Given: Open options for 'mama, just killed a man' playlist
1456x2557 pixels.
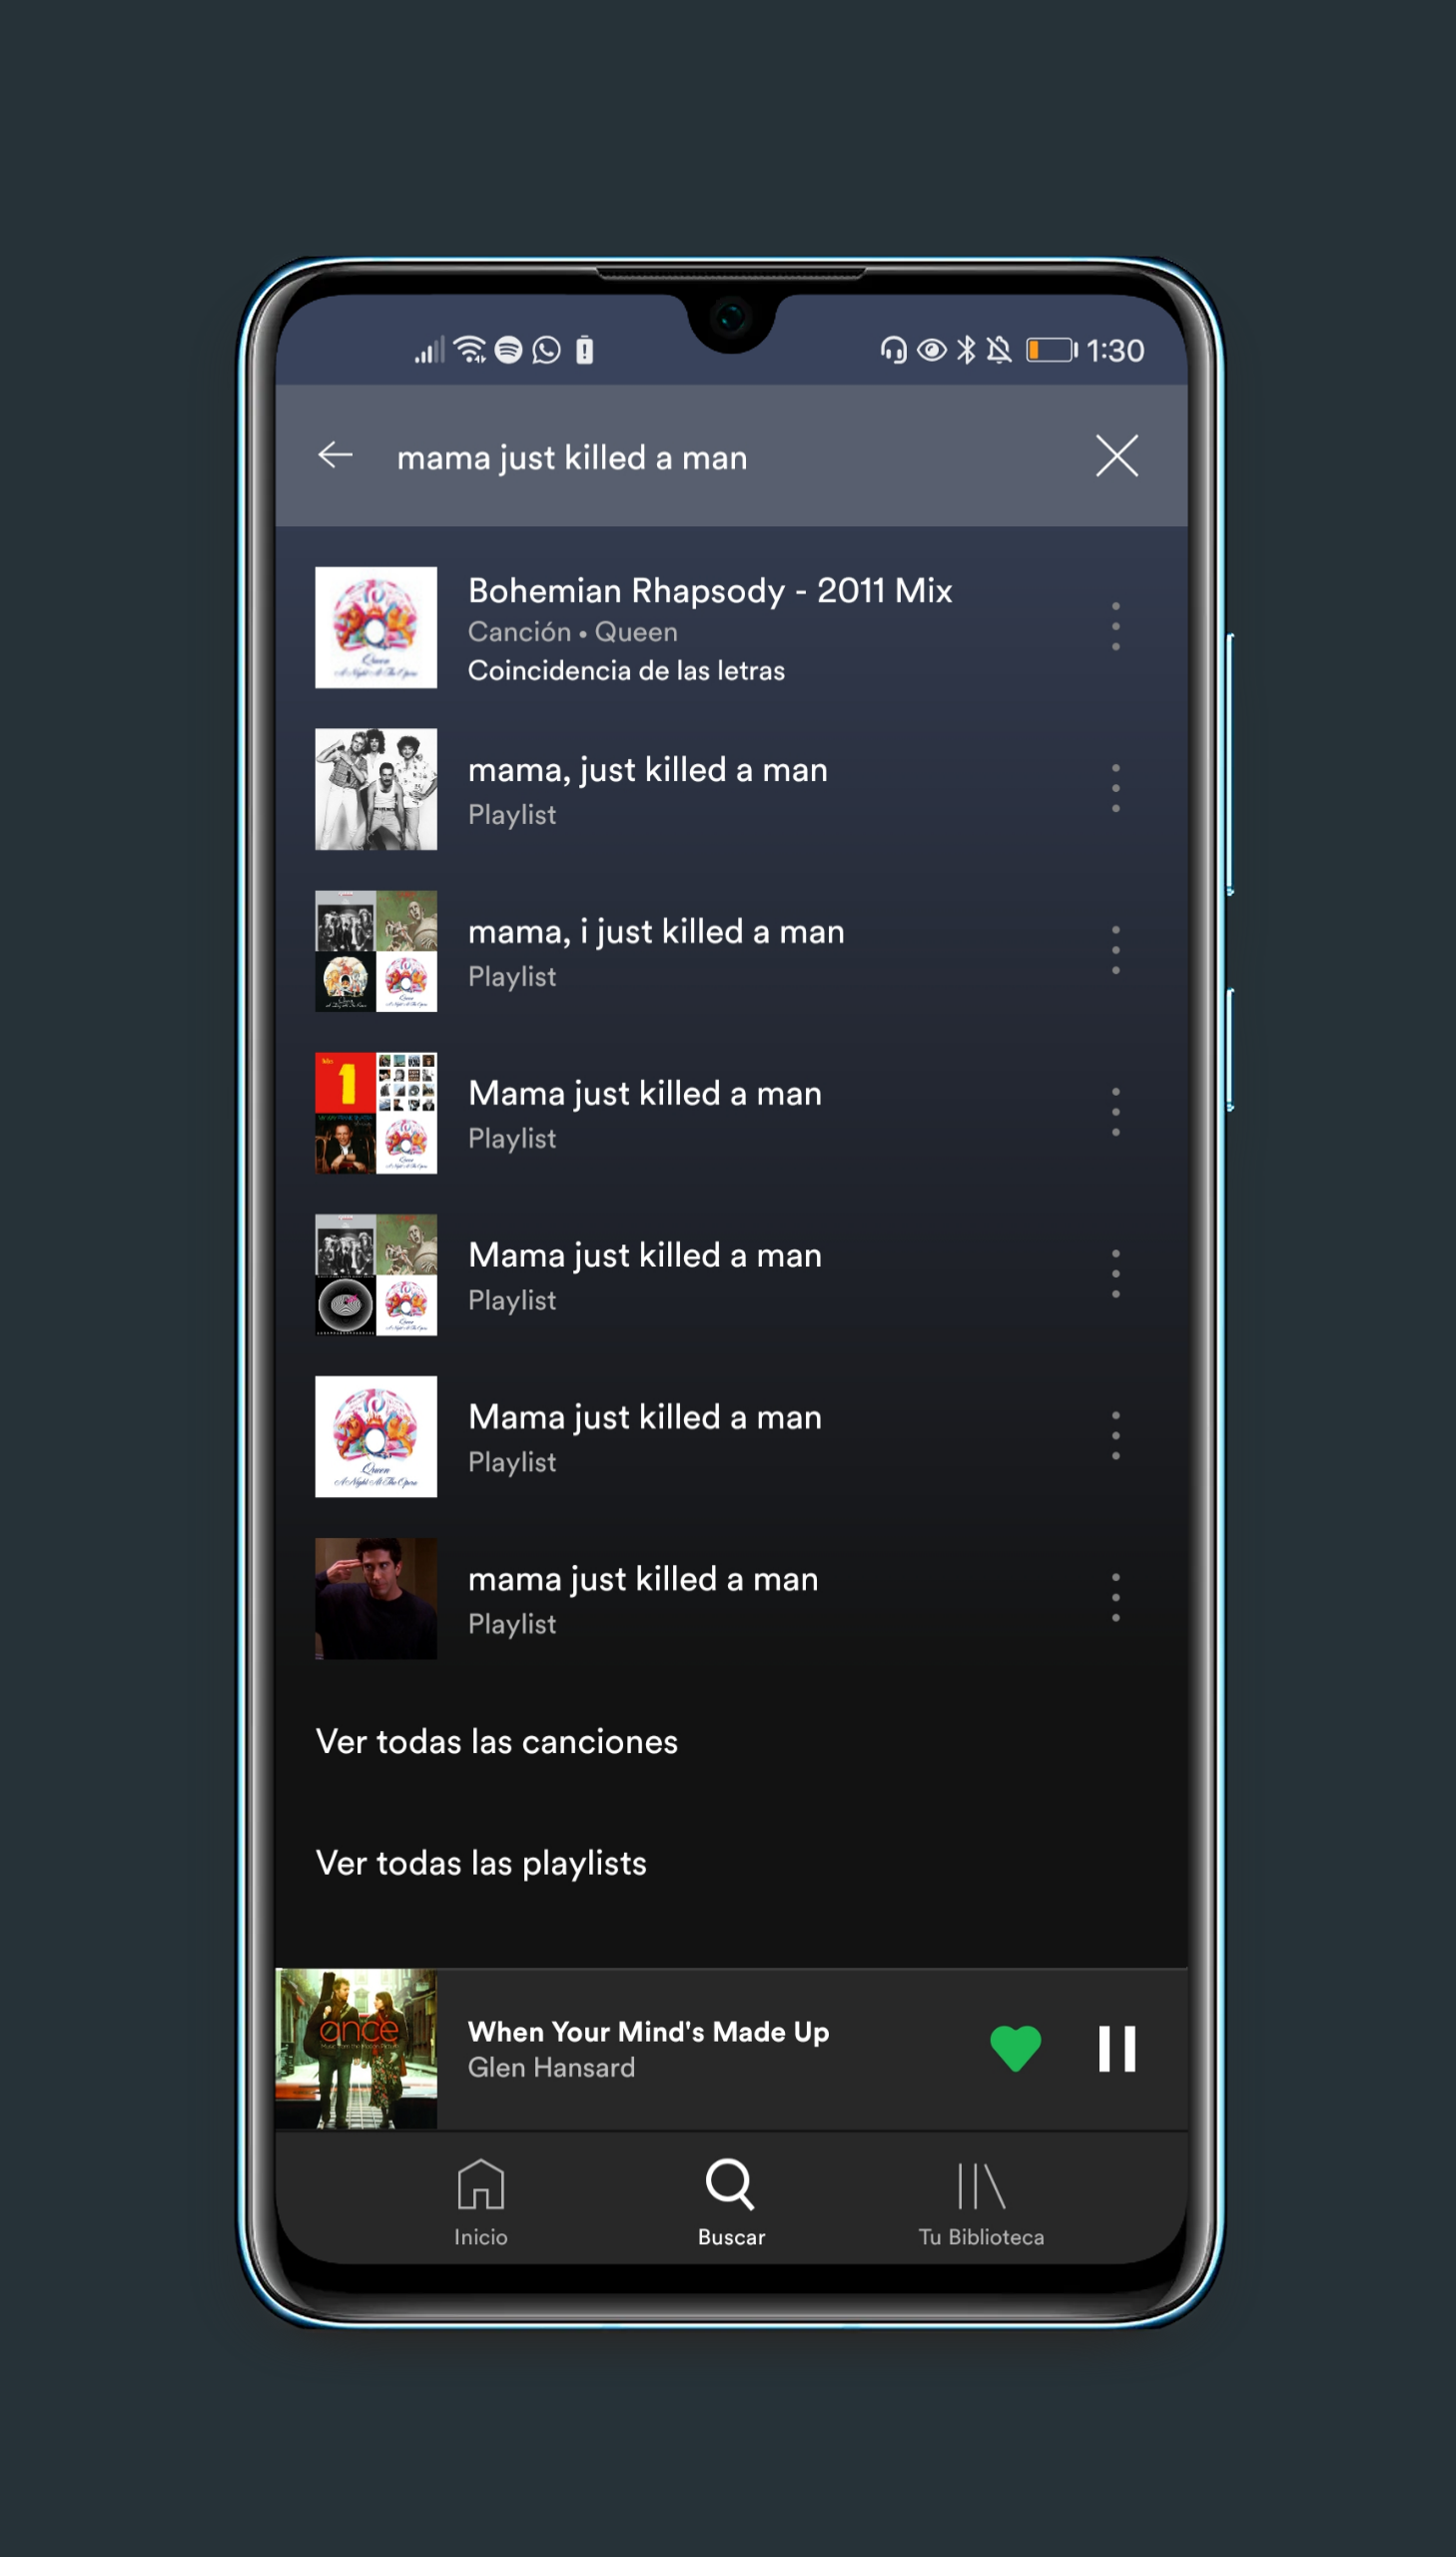Looking at the screenshot, I should point(1115,788).
